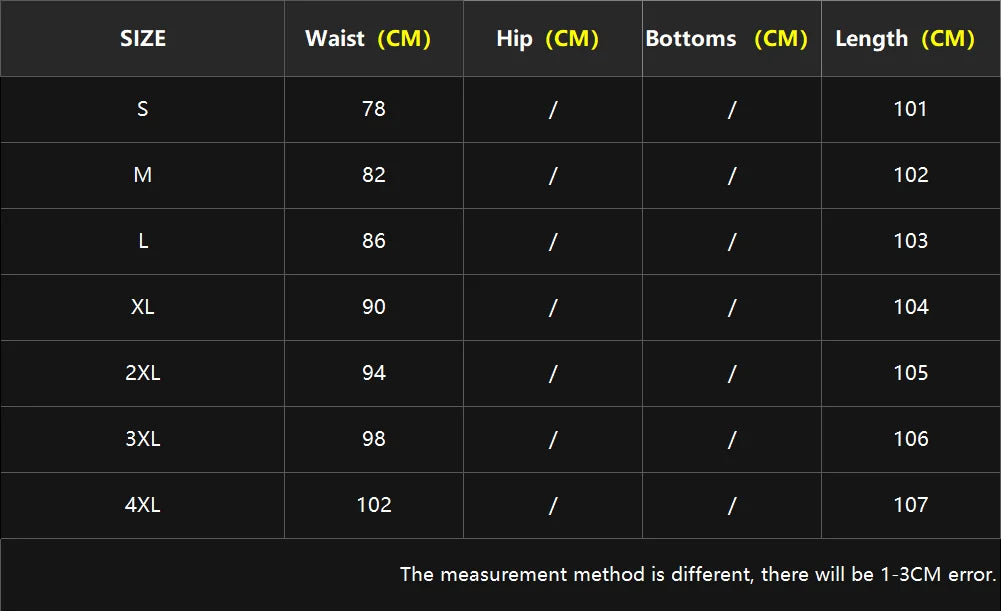The width and height of the screenshot is (1001, 612).
Task: Click the measurement error note text
Action: pyautogui.click(x=698, y=575)
